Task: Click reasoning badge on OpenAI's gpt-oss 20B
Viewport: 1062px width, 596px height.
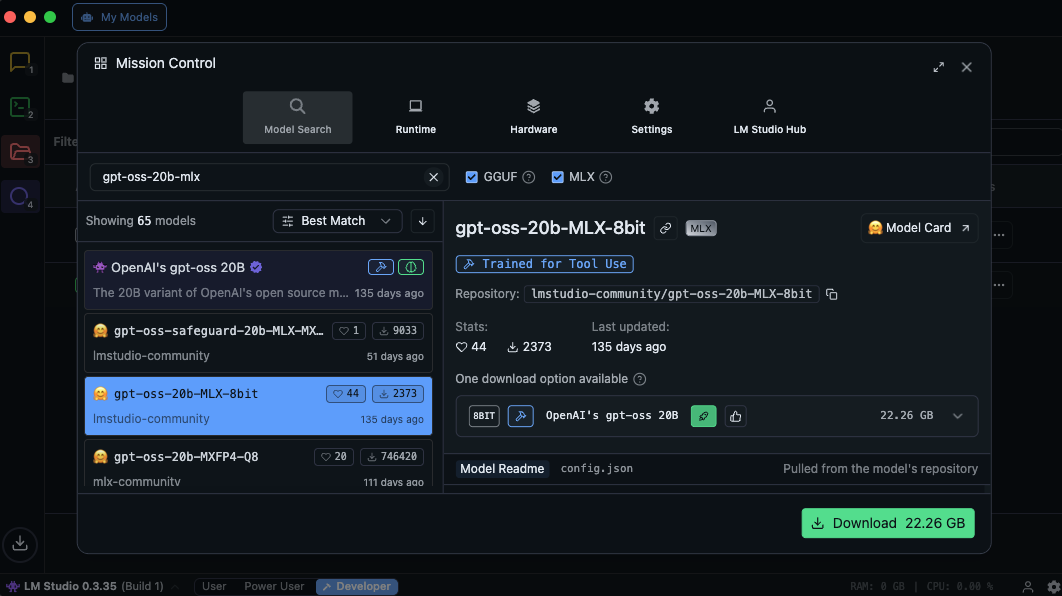Action: (x=410, y=267)
